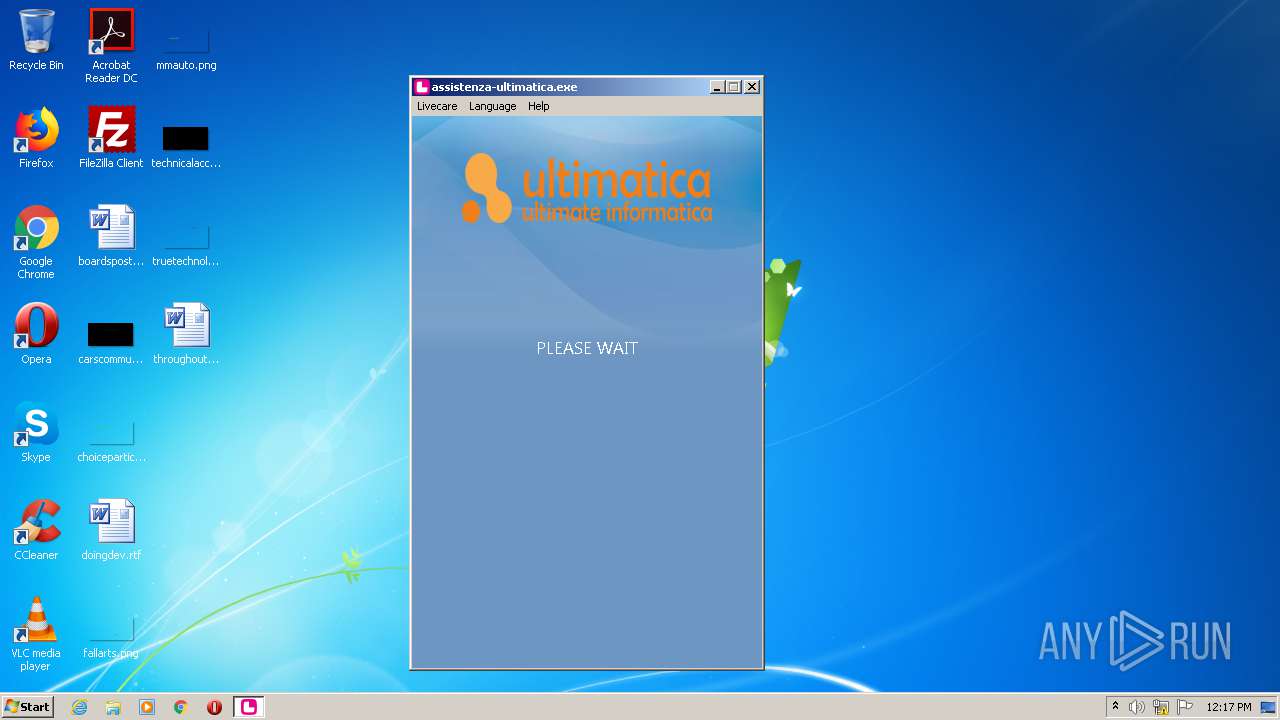The image size is (1280, 720).
Task: Select the Firefox desktop shortcut
Action: [36, 138]
